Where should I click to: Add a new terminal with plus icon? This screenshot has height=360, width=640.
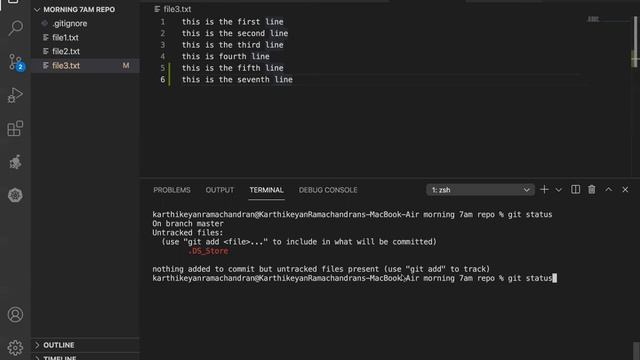point(544,190)
